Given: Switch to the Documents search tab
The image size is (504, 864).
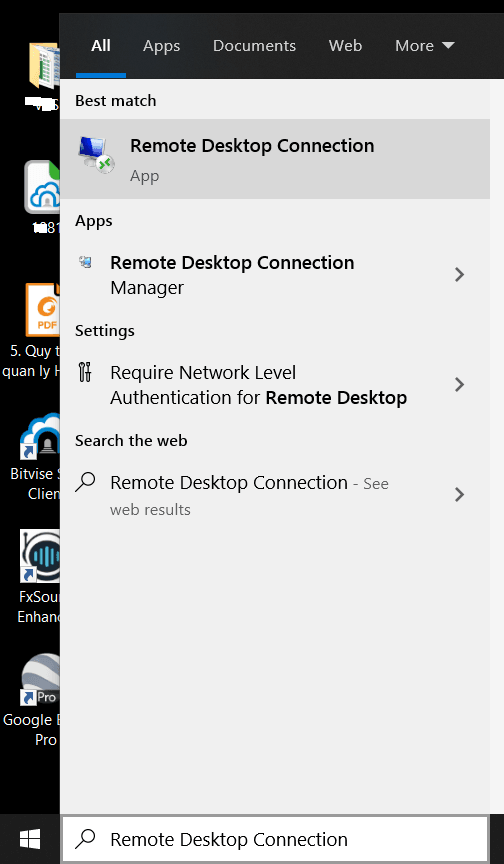Looking at the screenshot, I should 254,46.
